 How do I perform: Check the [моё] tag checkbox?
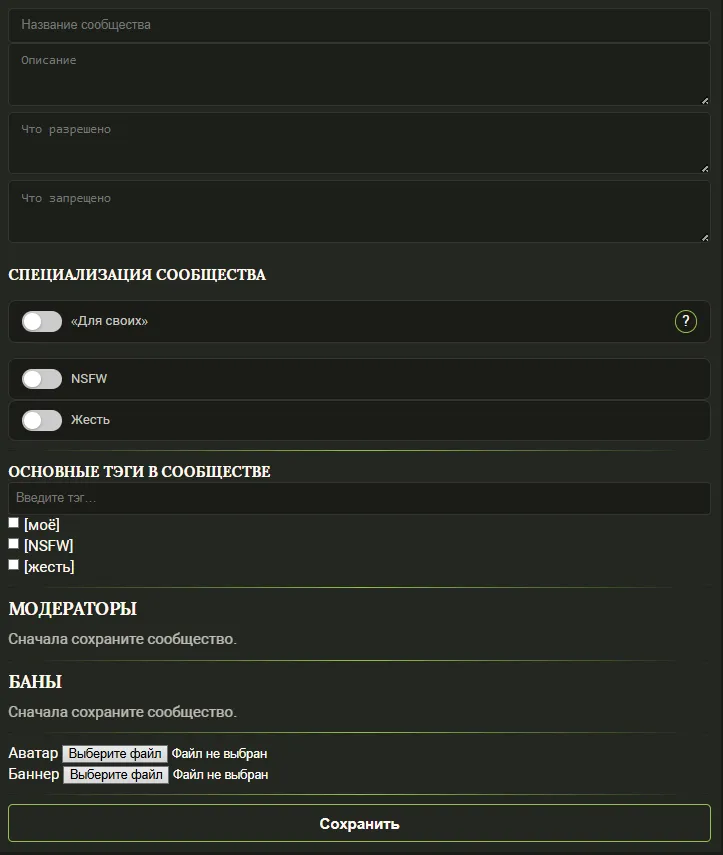click(14, 523)
